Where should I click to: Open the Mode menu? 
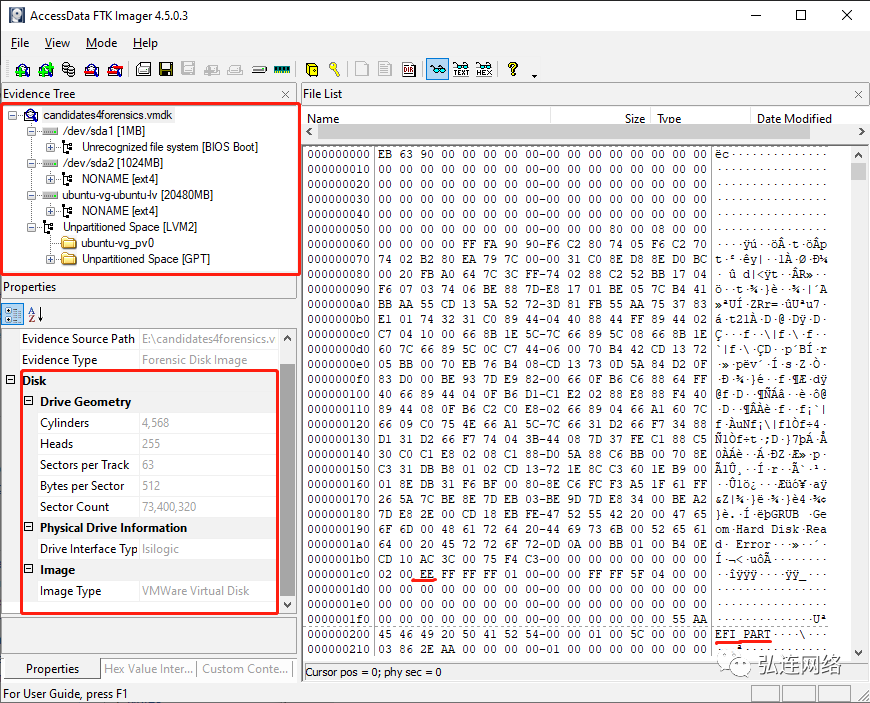pos(102,43)
